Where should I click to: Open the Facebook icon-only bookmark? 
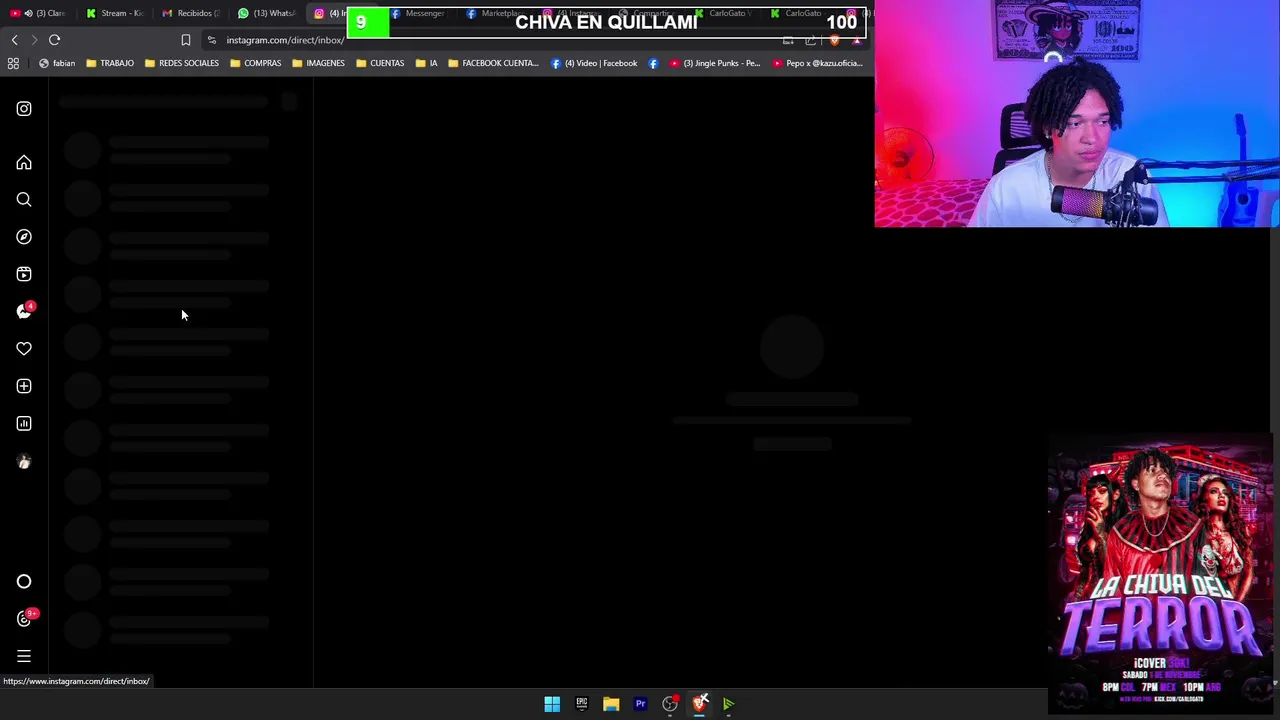(x=653, y=63)
